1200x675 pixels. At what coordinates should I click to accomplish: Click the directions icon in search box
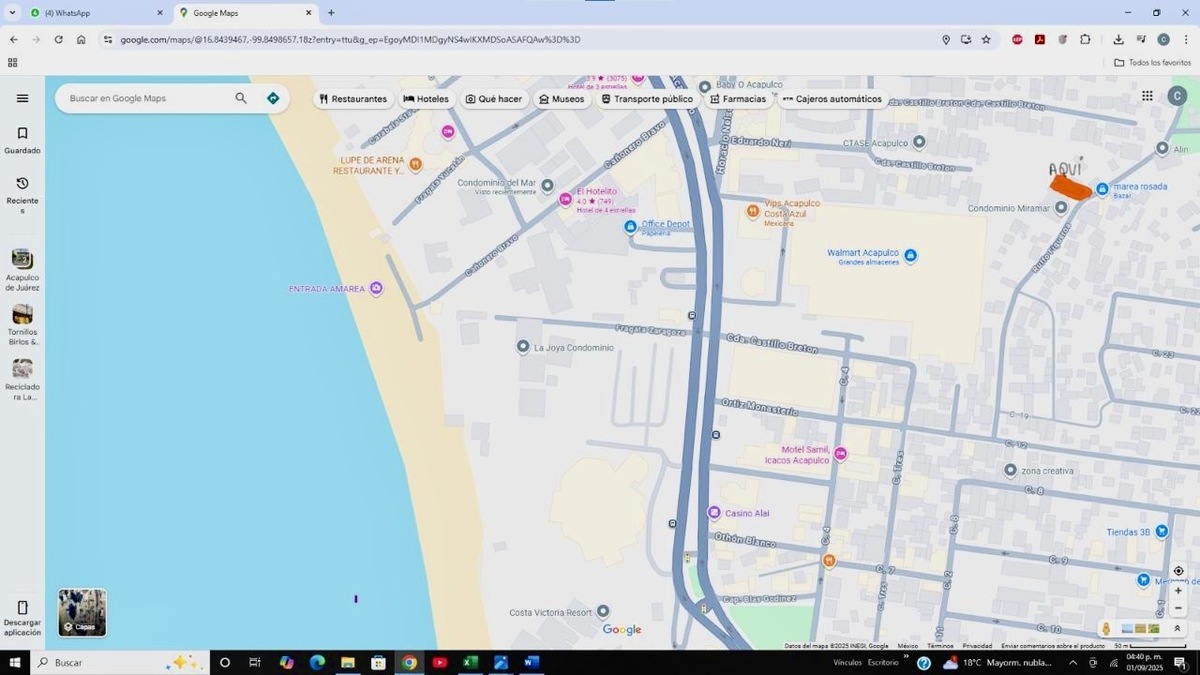pos(273,98)
